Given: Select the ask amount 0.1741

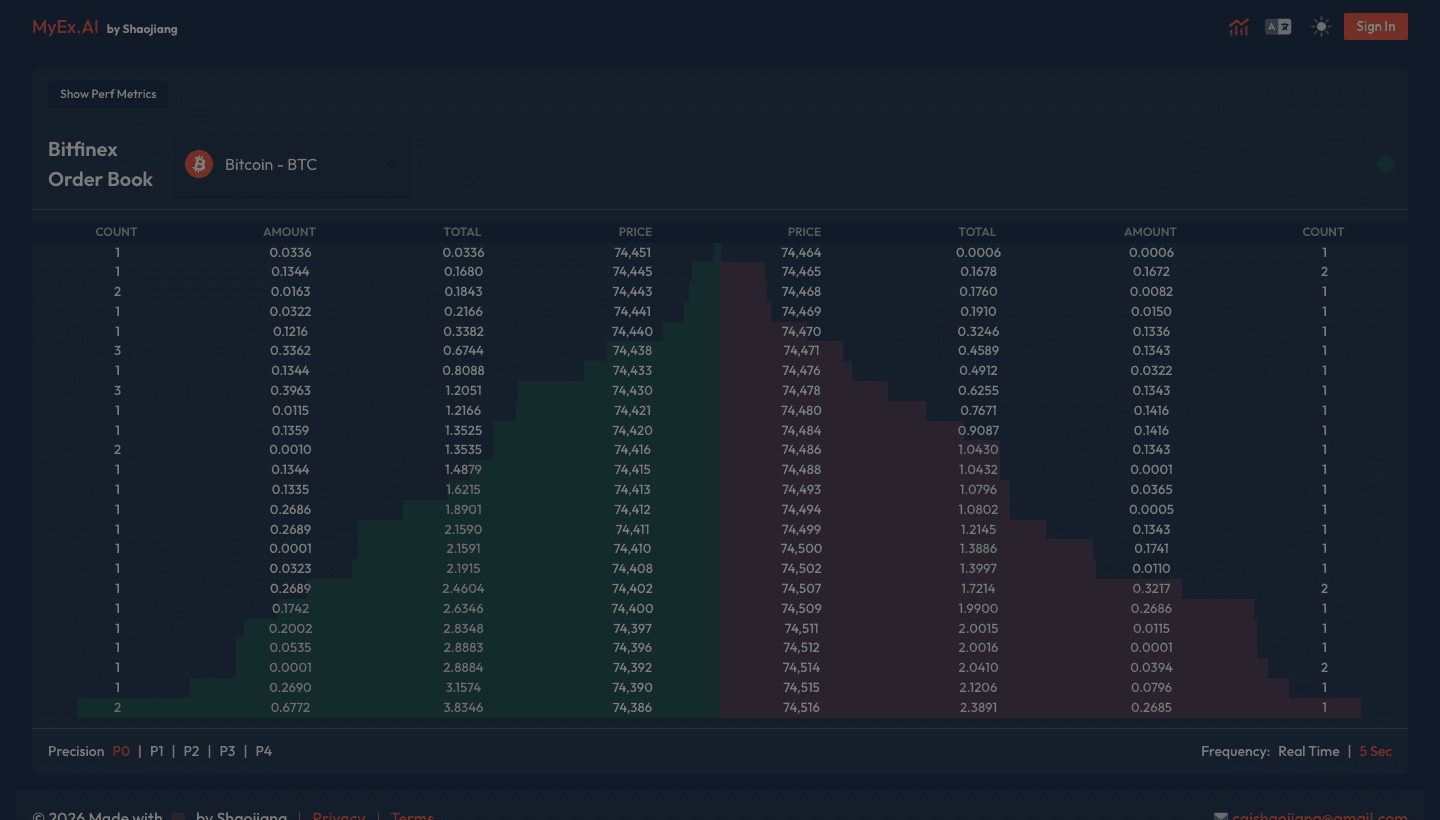Looking at the screenshot, I should coord(1151,549).
